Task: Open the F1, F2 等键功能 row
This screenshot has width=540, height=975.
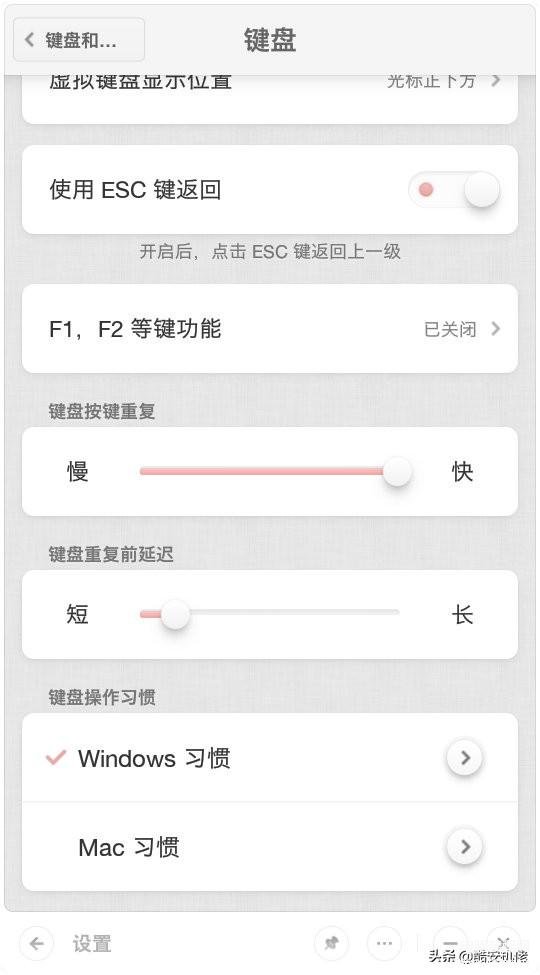Action: pos(270,328)
